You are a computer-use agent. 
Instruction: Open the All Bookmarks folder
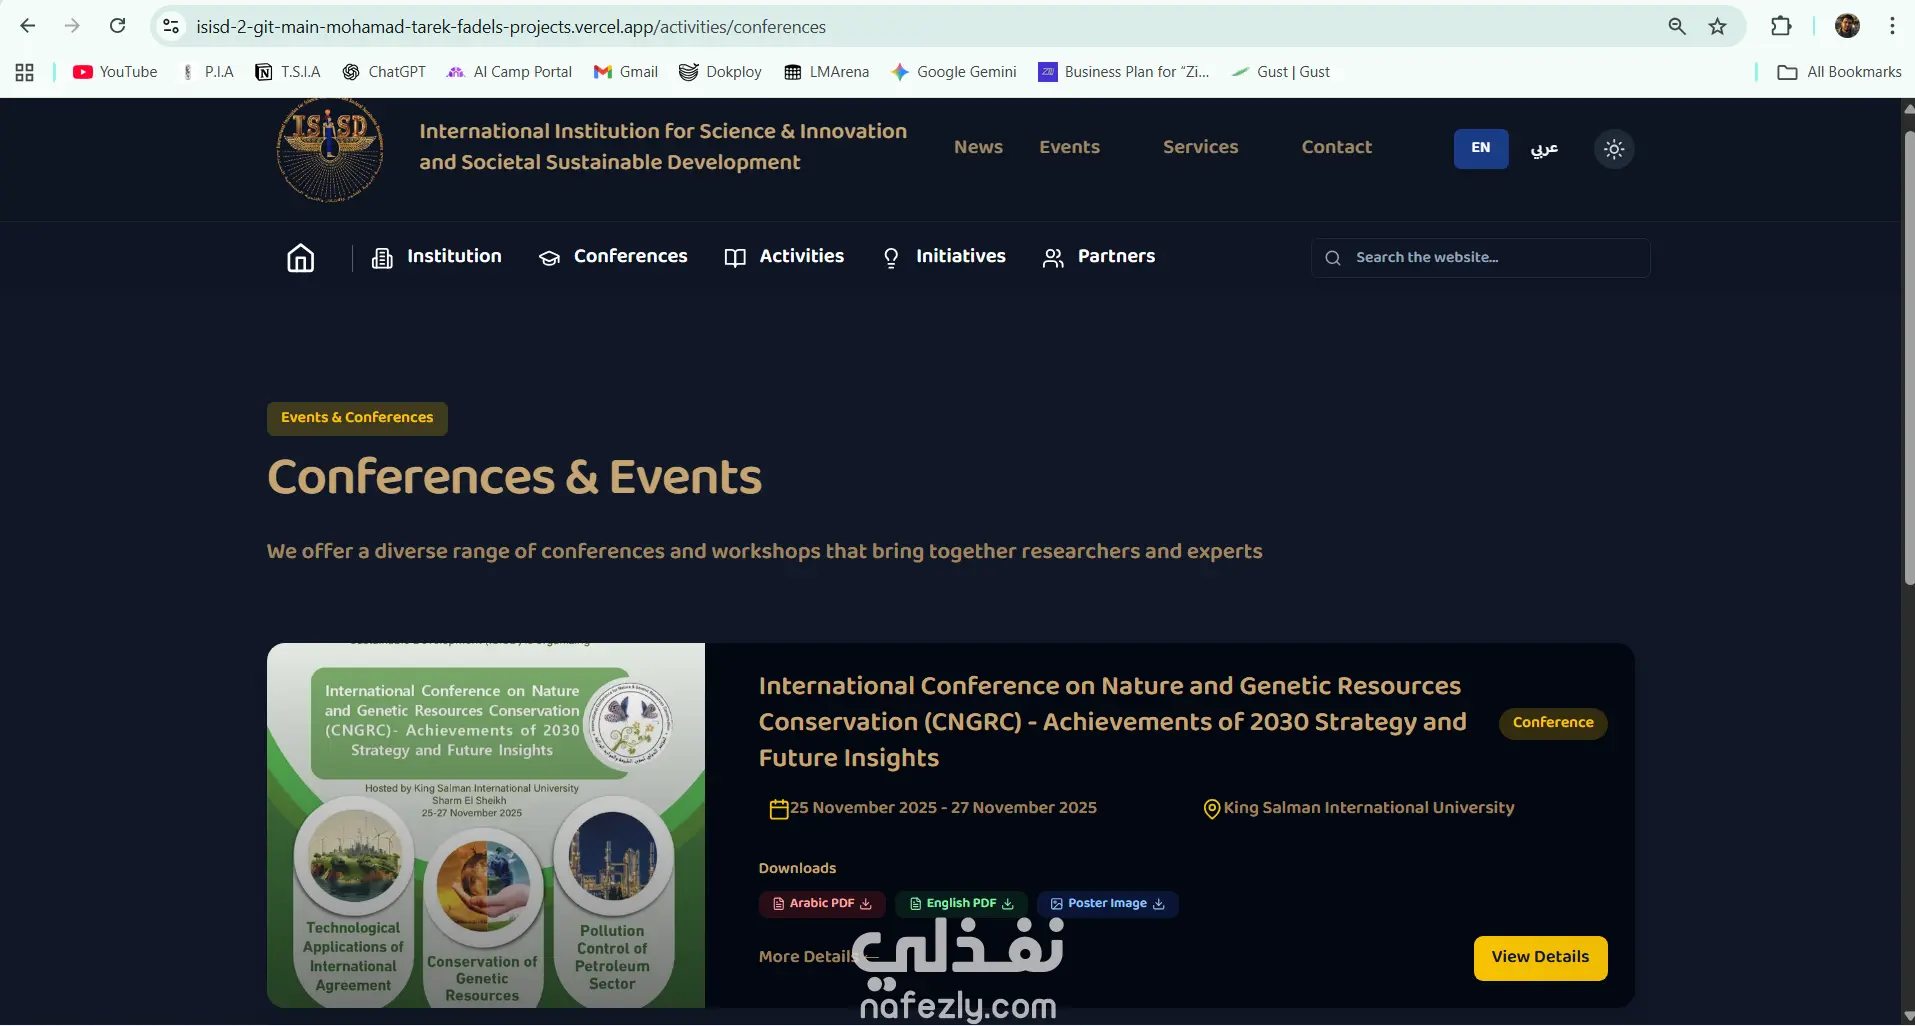click(1839, 72)
